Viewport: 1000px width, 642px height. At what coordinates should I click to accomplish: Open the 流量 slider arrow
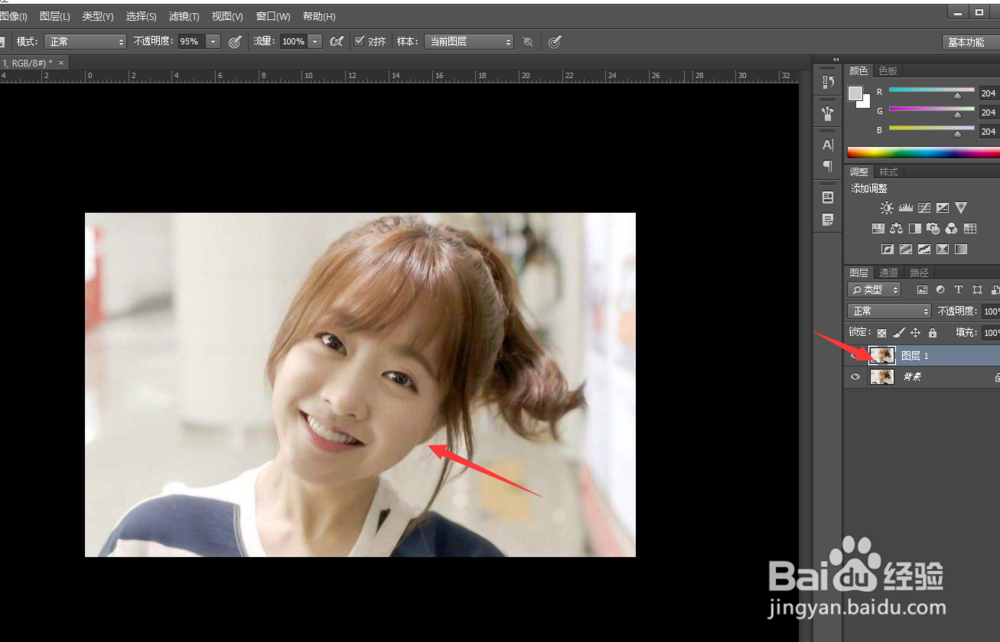pos(315,41)
